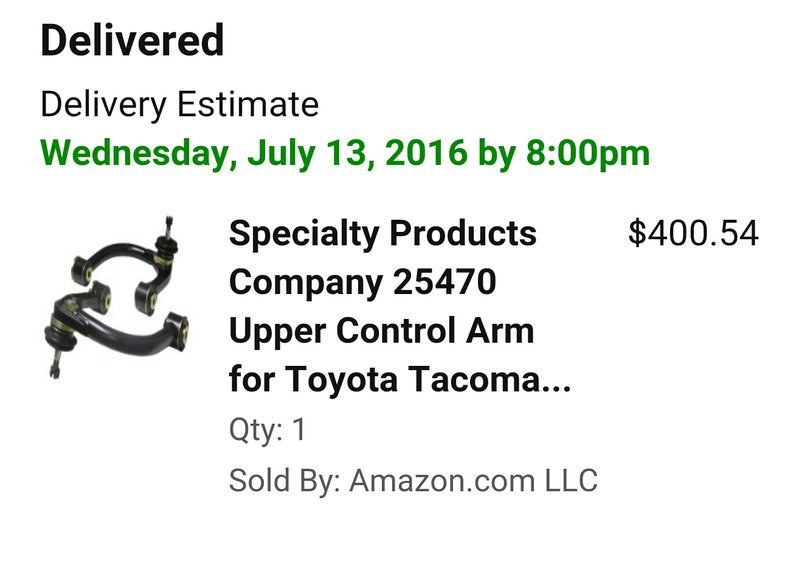799x571 pixels.
Task: Select the 25470 part number
Action: point(444,282)
